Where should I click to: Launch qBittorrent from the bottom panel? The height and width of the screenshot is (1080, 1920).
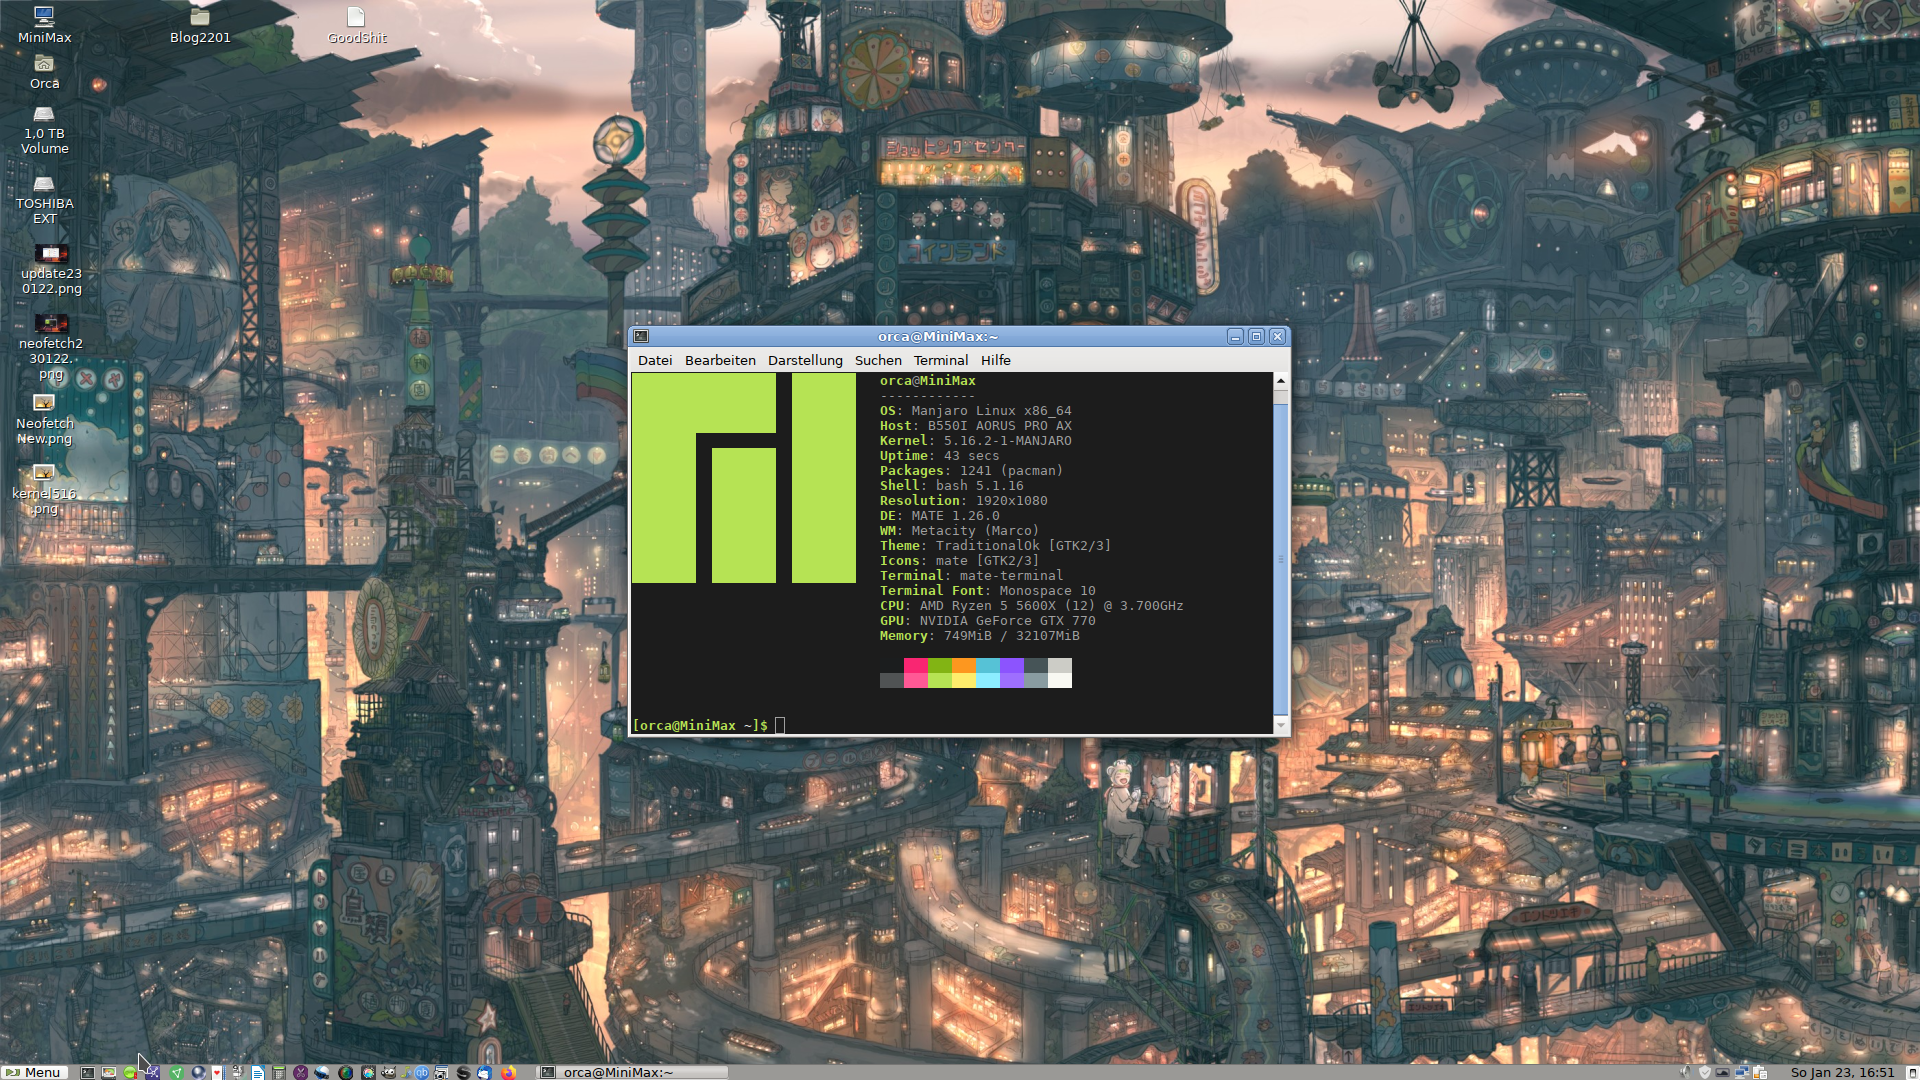click(422, 1072)
